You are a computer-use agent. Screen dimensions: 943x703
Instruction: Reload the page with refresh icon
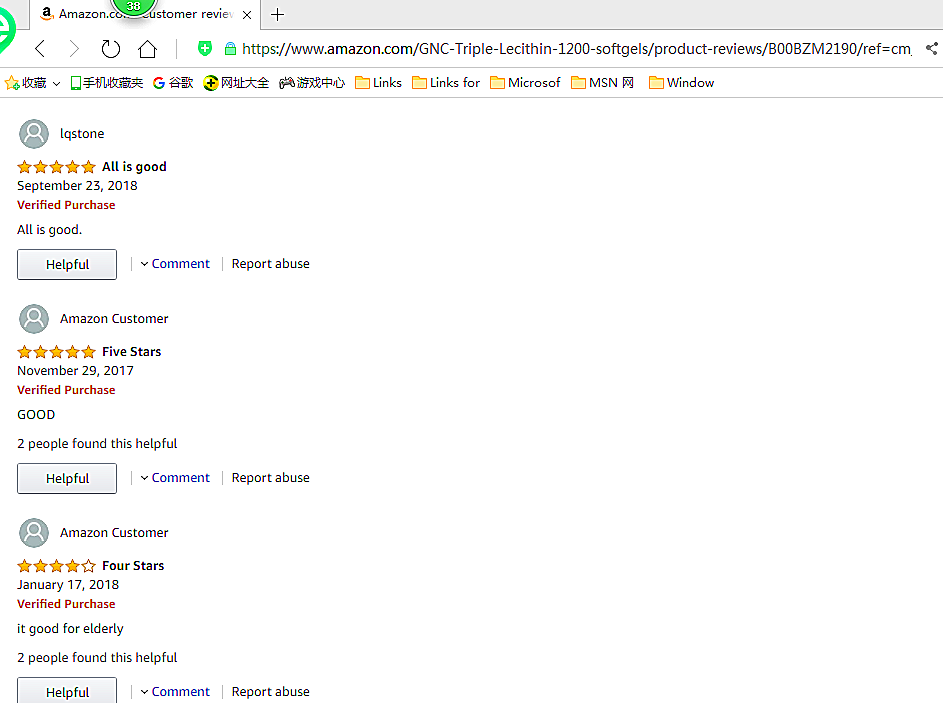pos(111,49)
